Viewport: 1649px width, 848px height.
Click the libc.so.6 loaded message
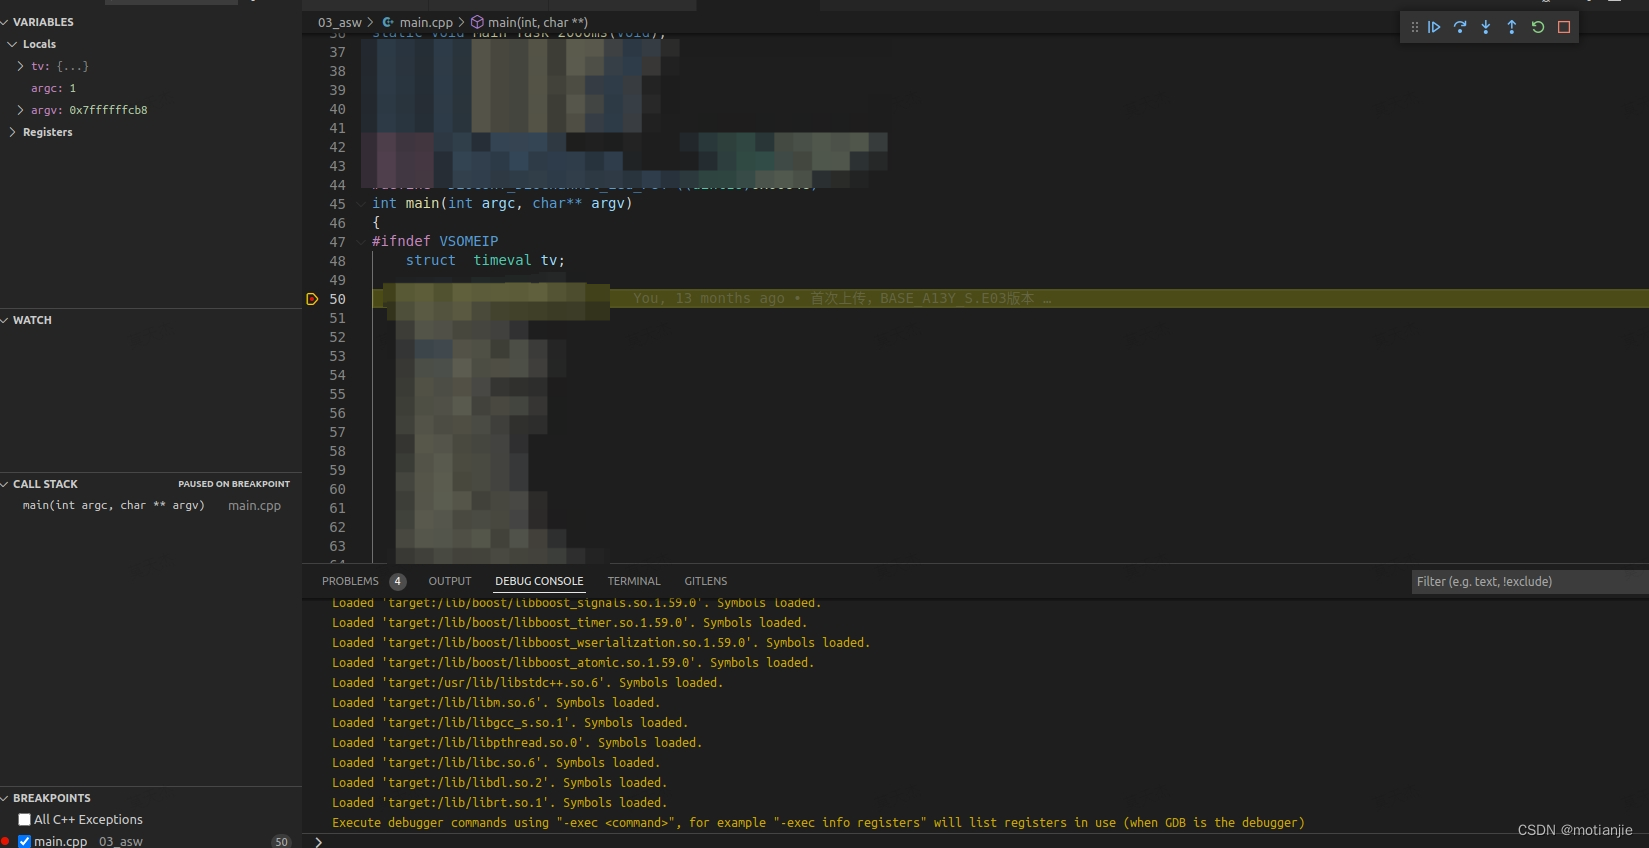496,763
